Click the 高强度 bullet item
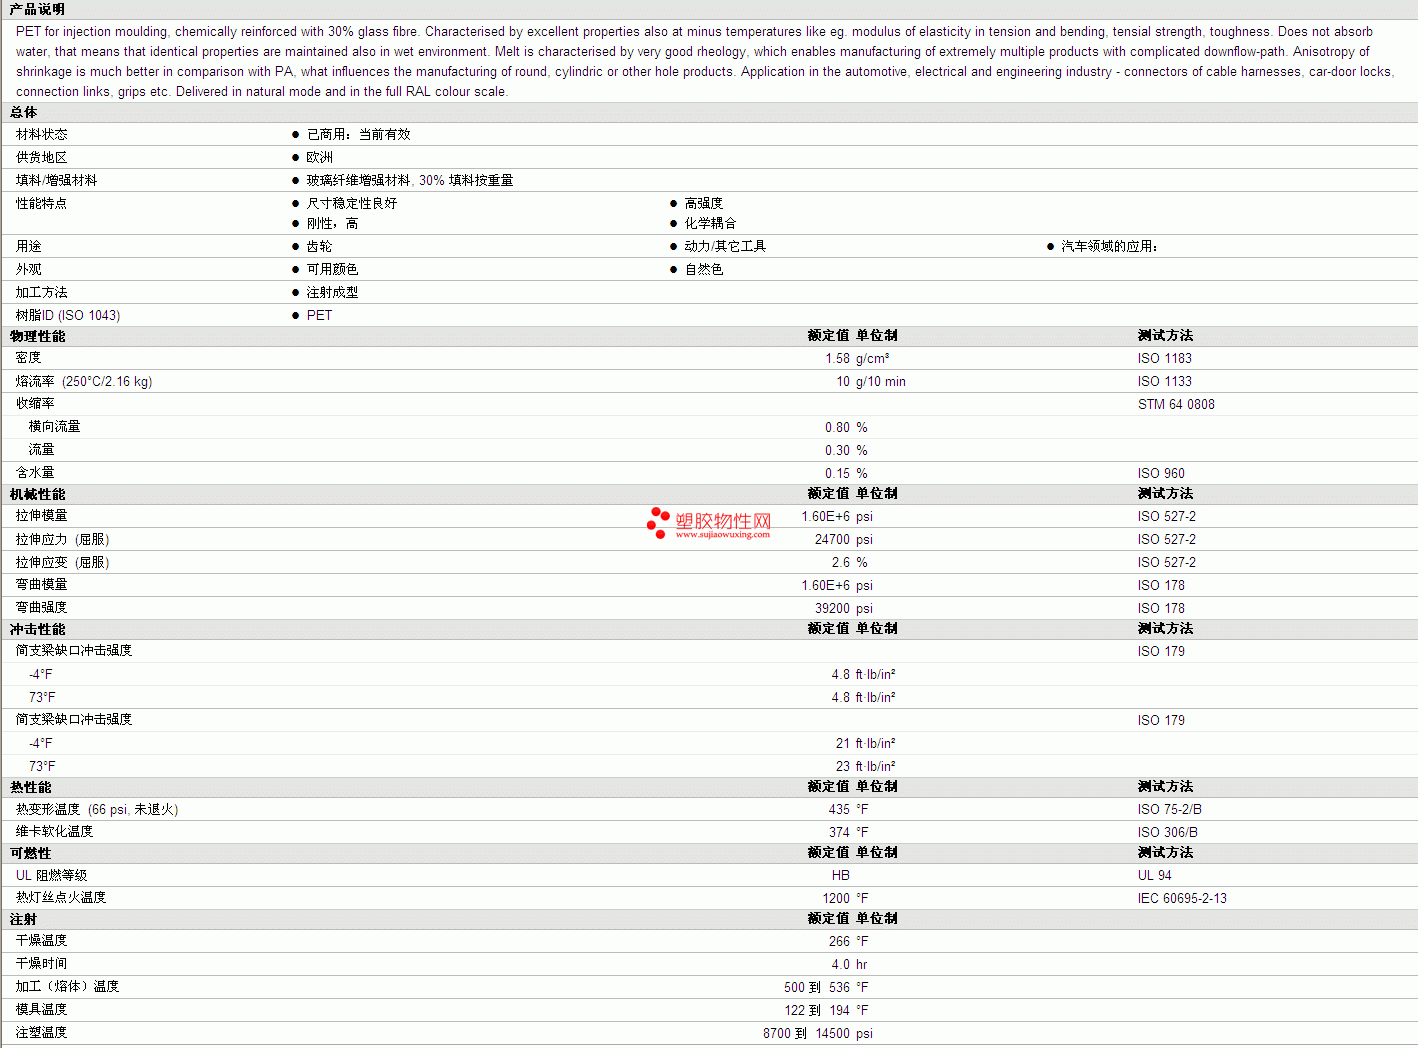This screenshot has height=1048, width=1418. click(x=704, y=203)
